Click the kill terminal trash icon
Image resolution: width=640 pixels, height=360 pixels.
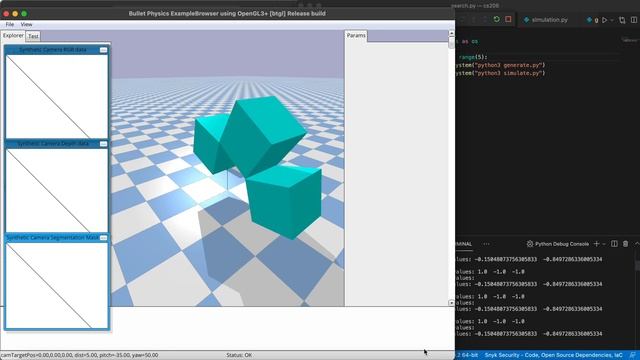click(625, 244)
